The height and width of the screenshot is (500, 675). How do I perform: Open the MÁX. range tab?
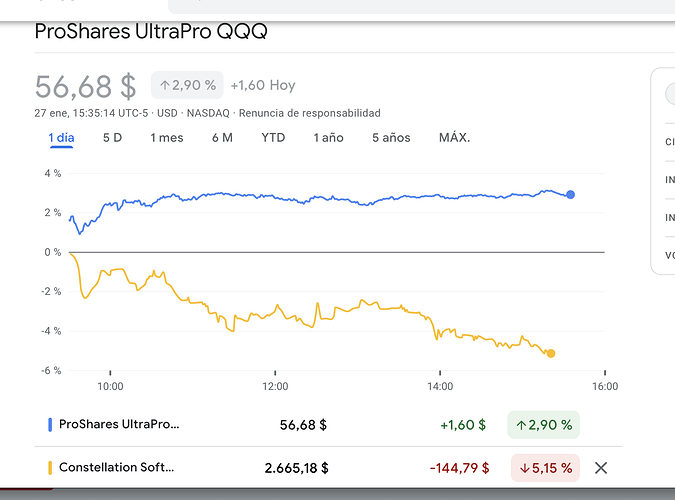[x=454, y=138]
